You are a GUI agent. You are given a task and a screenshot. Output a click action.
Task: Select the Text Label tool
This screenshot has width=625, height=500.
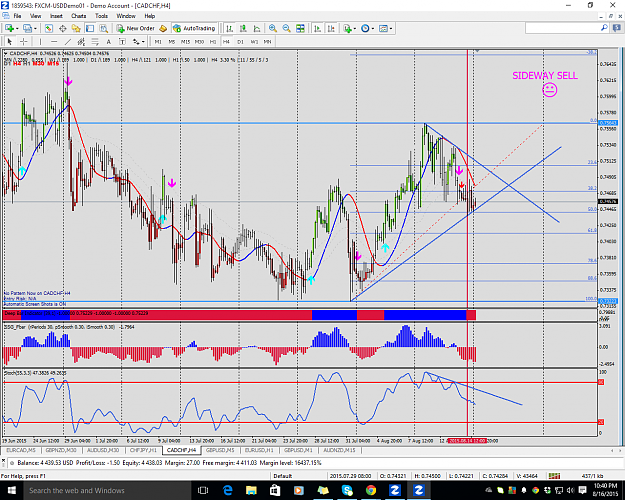pyautogui.click(x=122, y=41)
